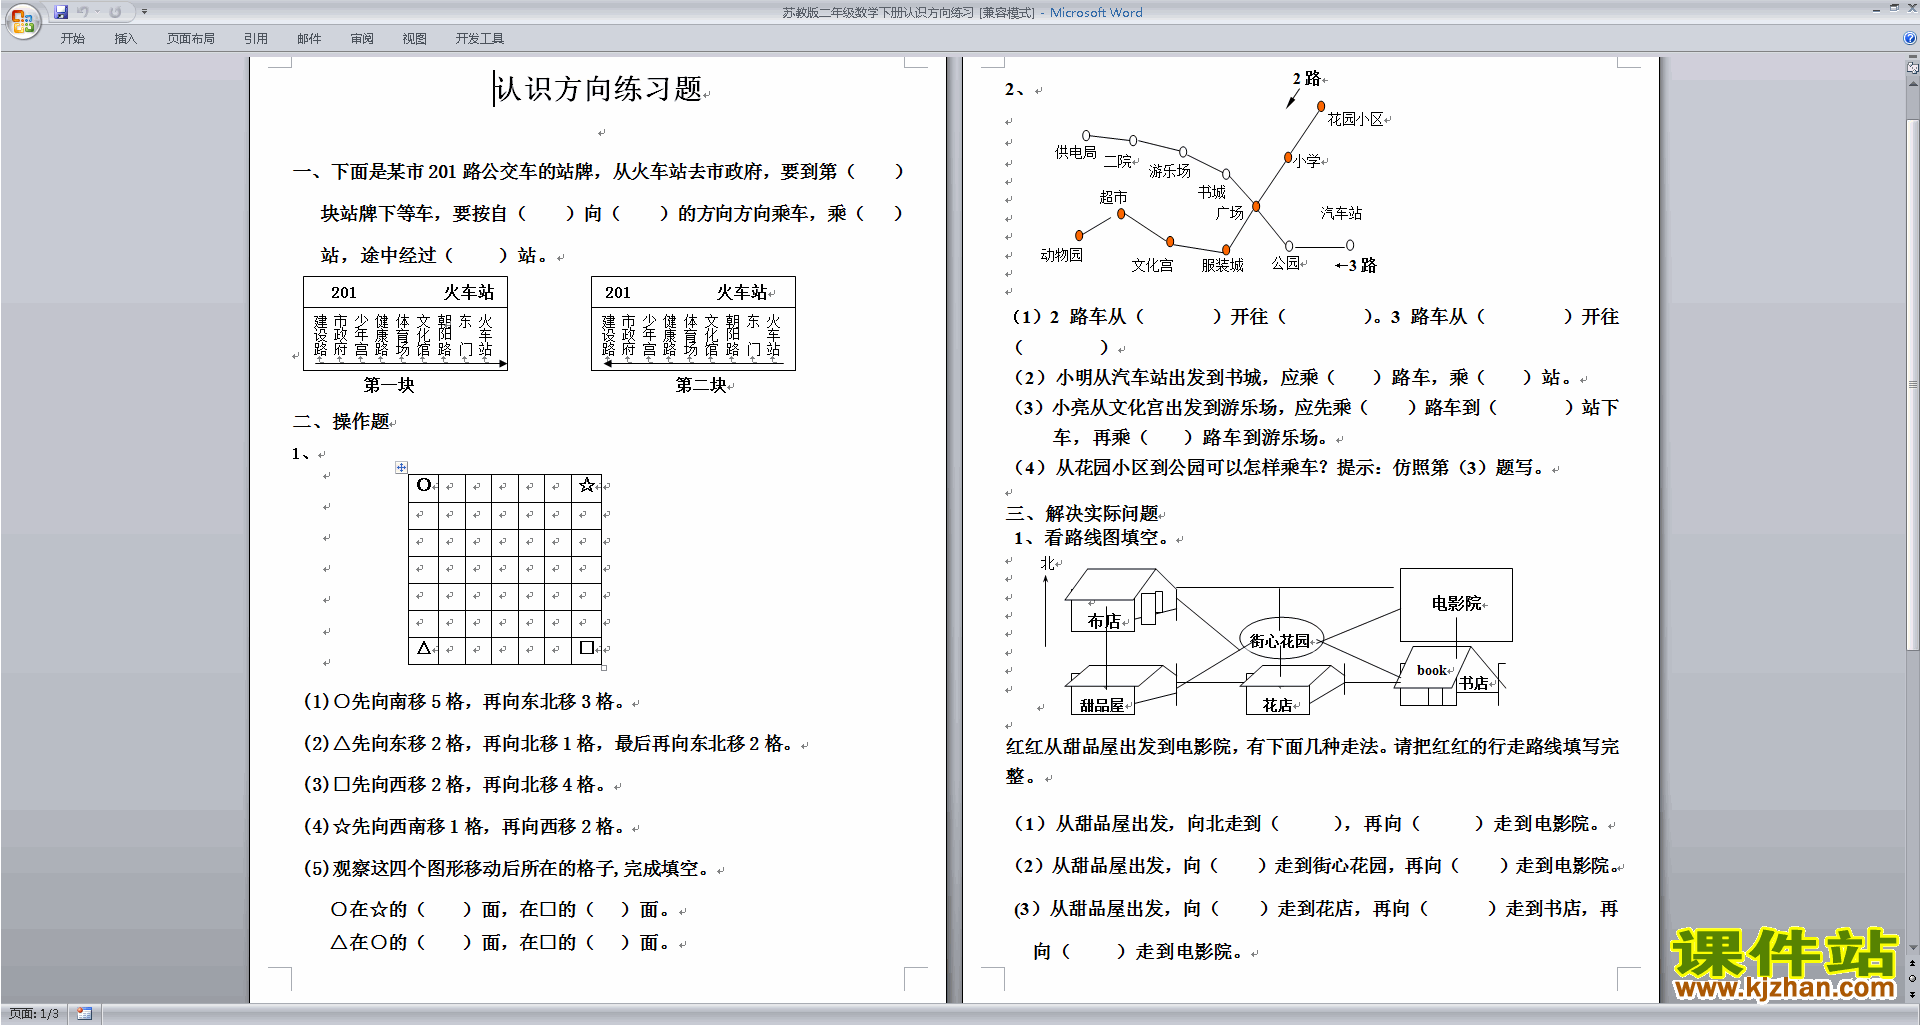Screen dimensions: 1920x1025
Task: Click the 游乐场 stop label on bus map
Action: point(1169,171)
